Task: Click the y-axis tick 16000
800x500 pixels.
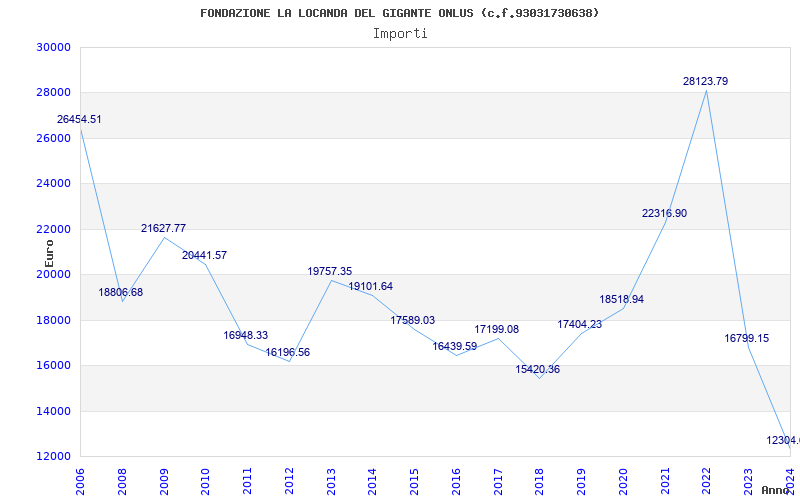Action: point(53,366)
